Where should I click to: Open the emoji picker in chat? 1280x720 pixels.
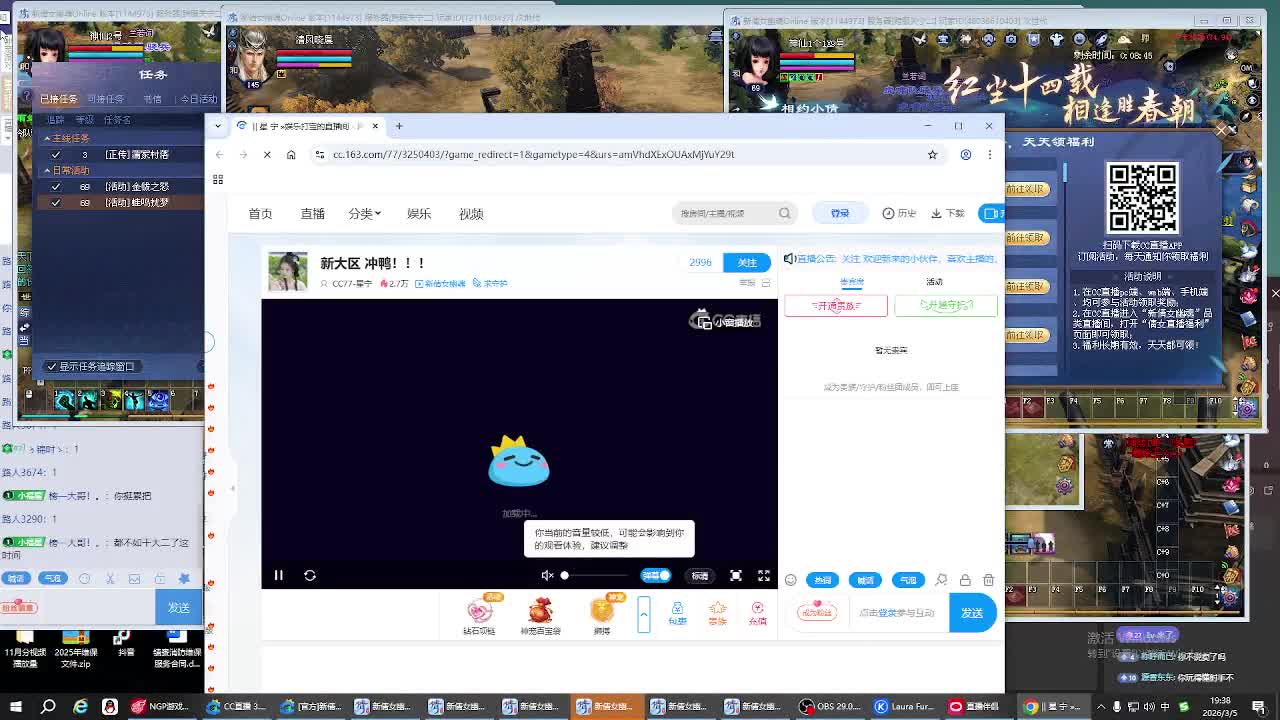point(791,580)
